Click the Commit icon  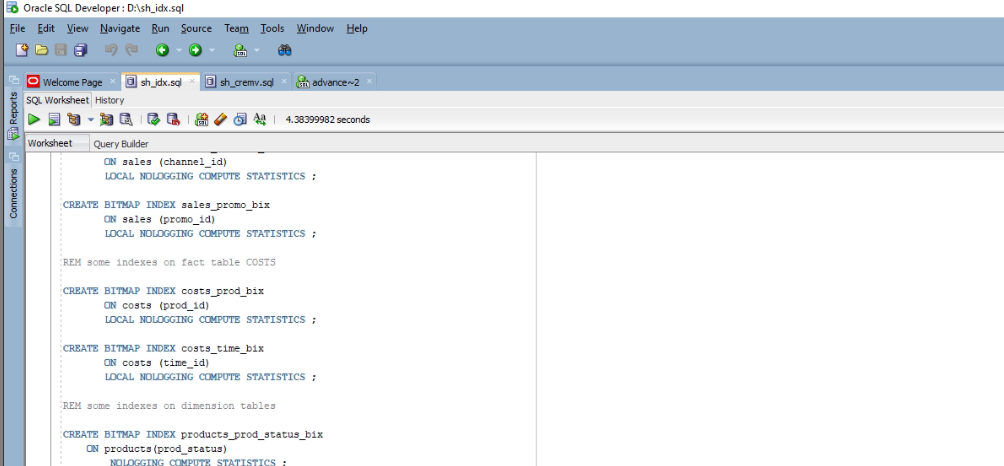coord(153,119)
